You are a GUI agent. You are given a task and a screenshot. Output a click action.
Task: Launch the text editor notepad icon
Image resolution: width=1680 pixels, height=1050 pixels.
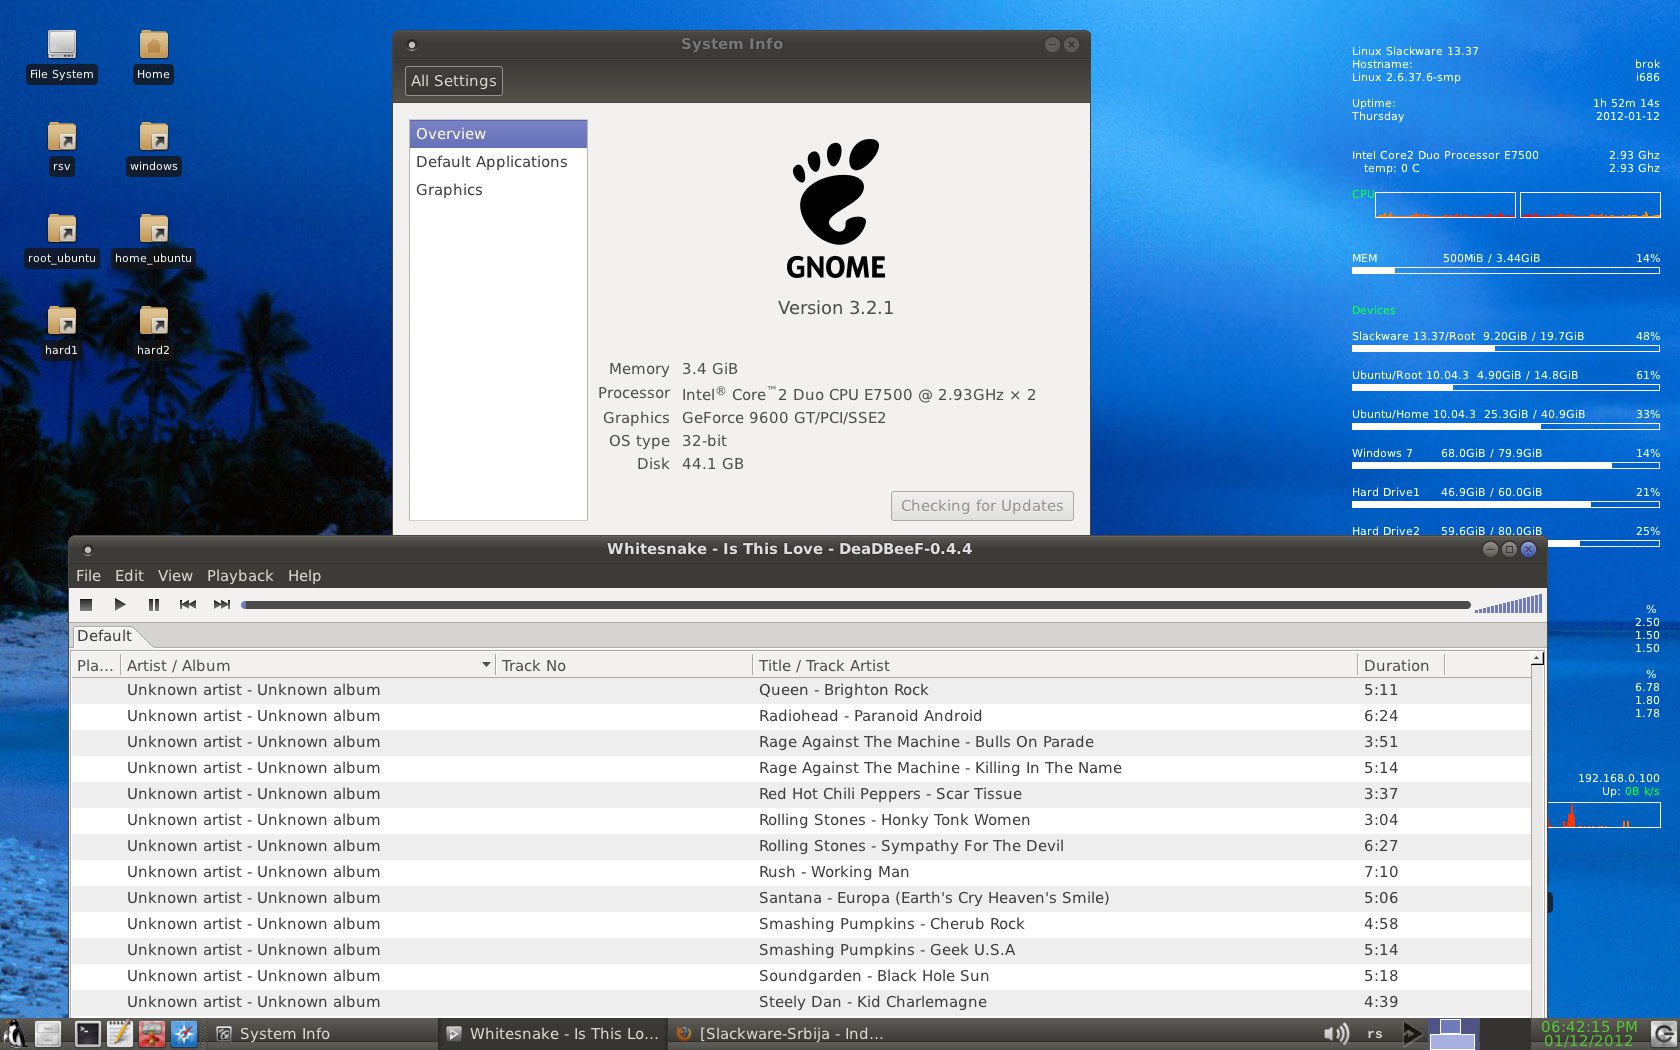pos(120,1033)
